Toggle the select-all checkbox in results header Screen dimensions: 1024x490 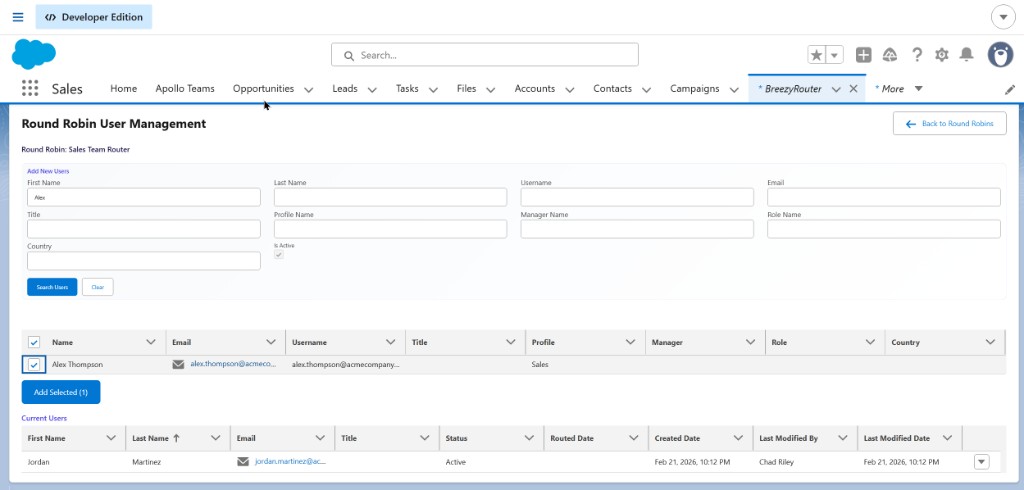[34, 342]
